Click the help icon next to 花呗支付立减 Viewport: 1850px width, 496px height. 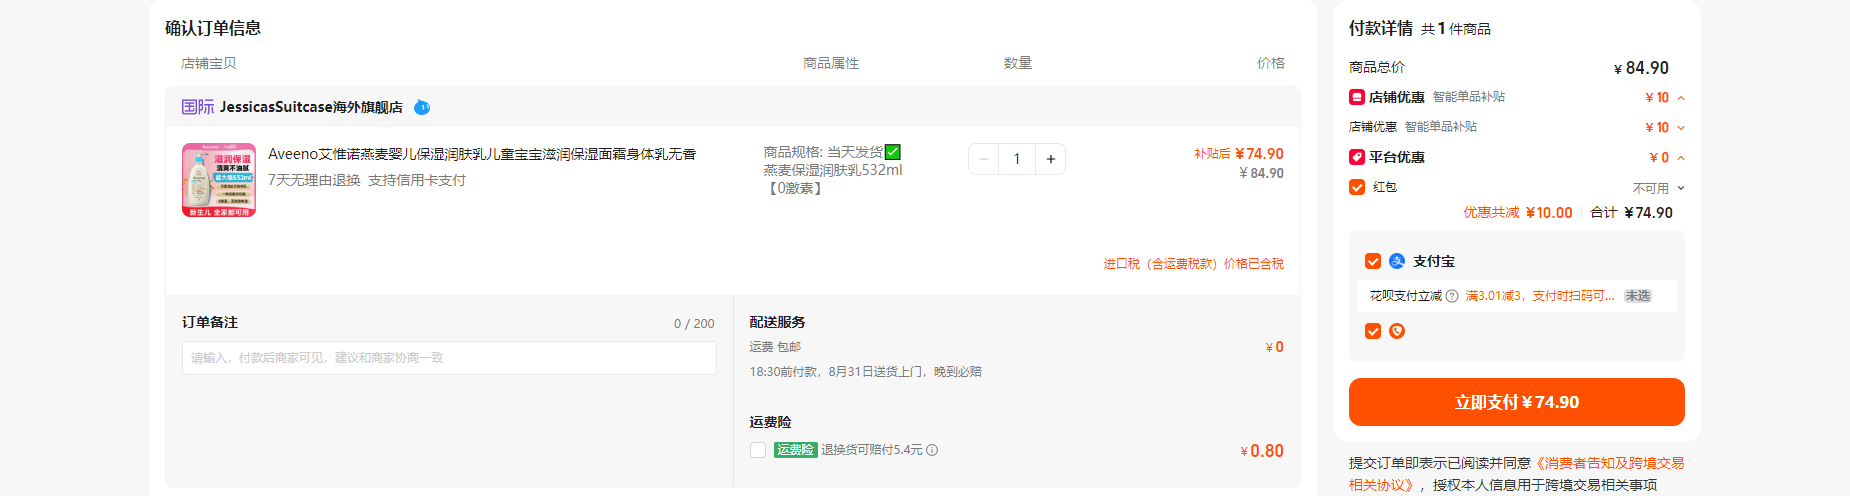click(x=1452, y=296)
